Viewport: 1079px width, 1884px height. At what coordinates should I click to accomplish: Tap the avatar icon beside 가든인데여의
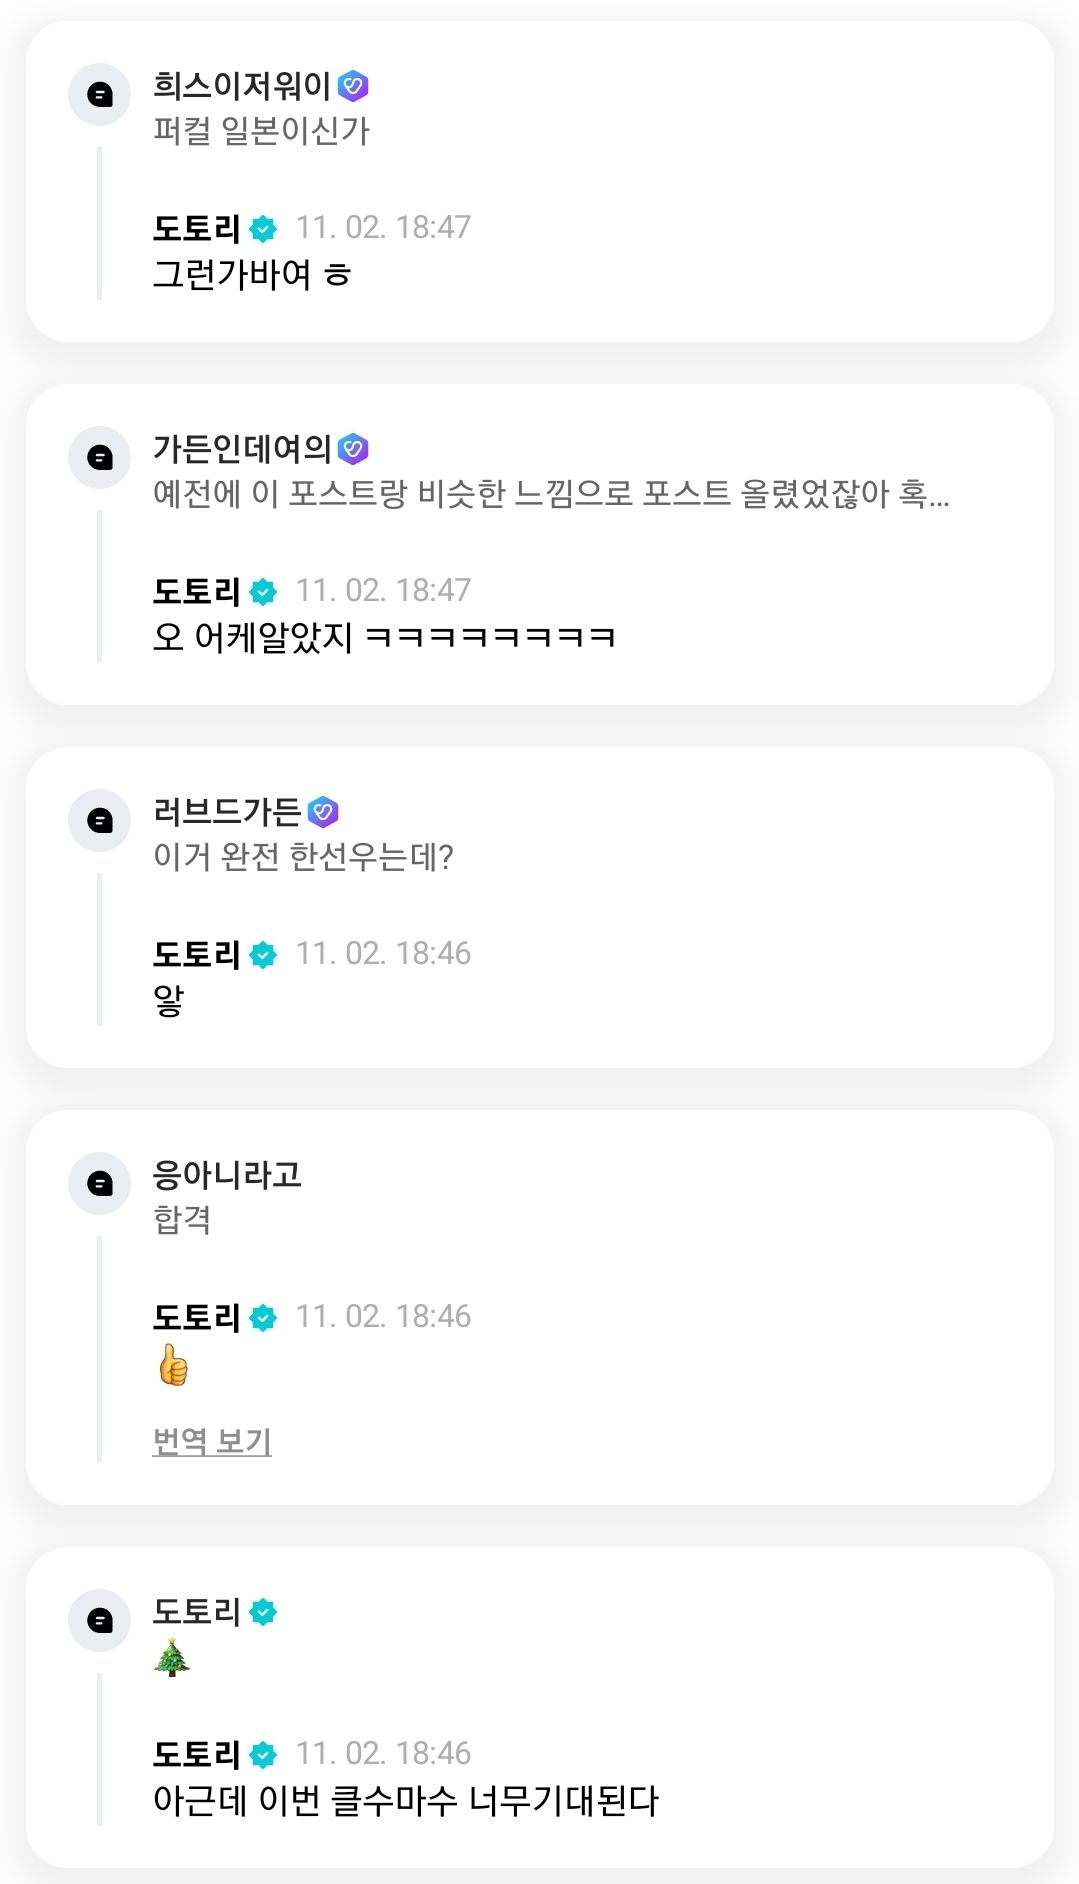[99, 458]
